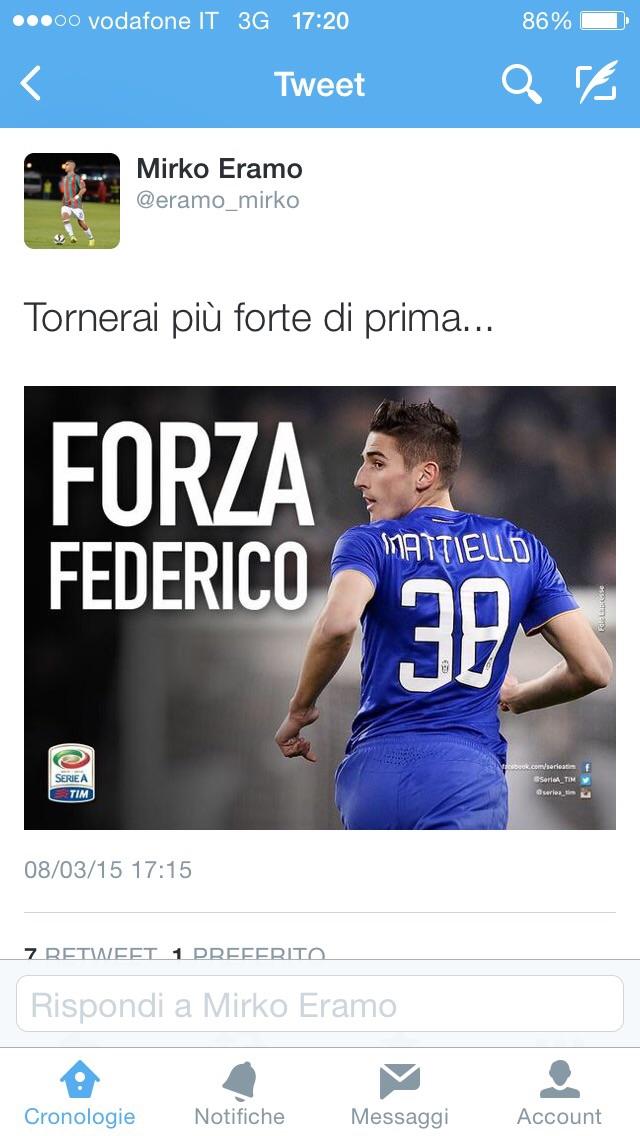Focus the Rispondi a Mirko Eramo field
Viewport: 640px width, 1136px height.
coord(320,1003)
